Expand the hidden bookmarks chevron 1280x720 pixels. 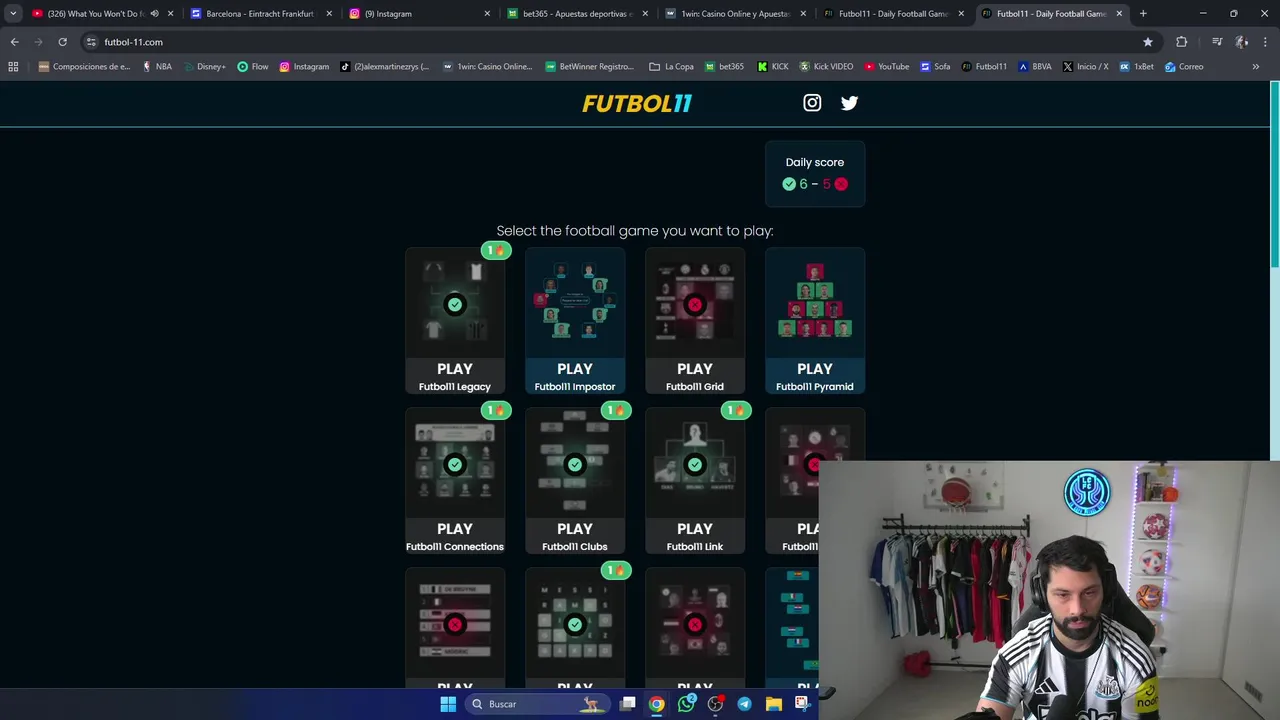pyautogui.click(x=1256, y=67)
